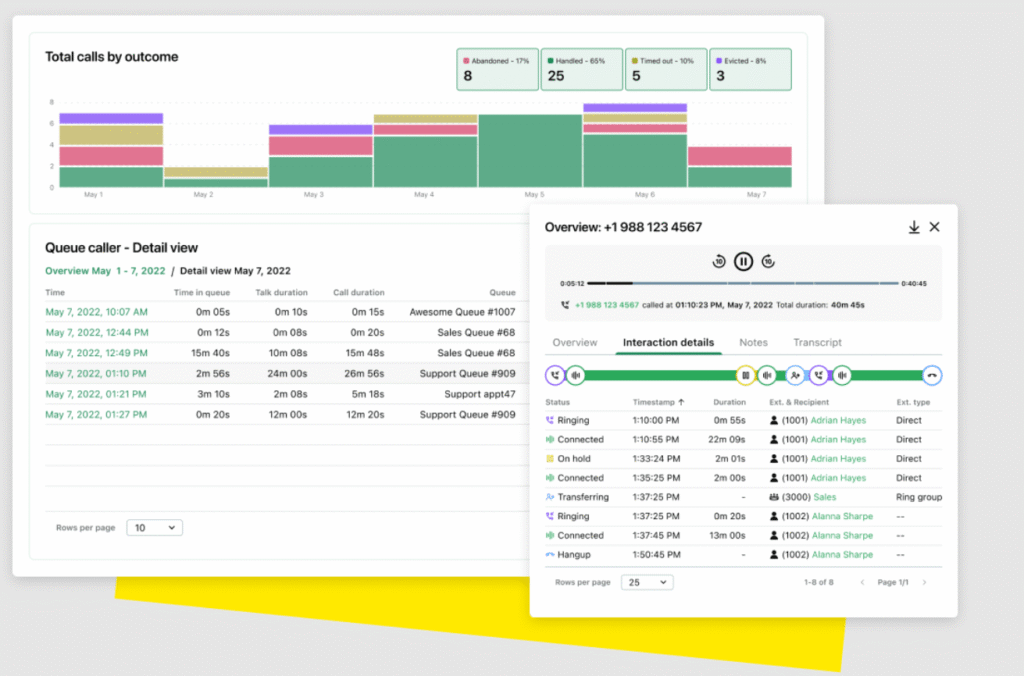The height and width of the screenshot is (676, 1024).
Task: Skip recording forward 10 seconds
Action: point(768,261)
